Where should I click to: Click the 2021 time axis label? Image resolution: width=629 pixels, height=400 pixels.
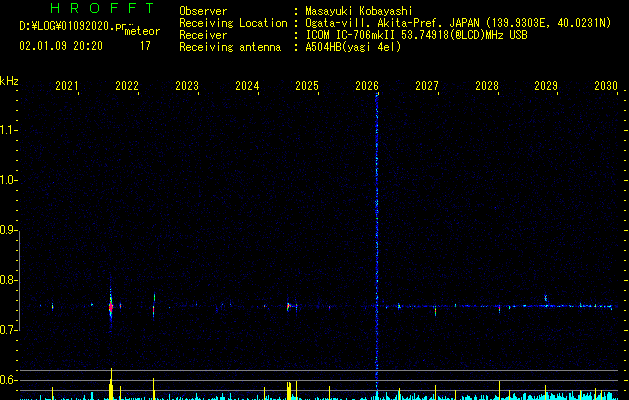67,86
